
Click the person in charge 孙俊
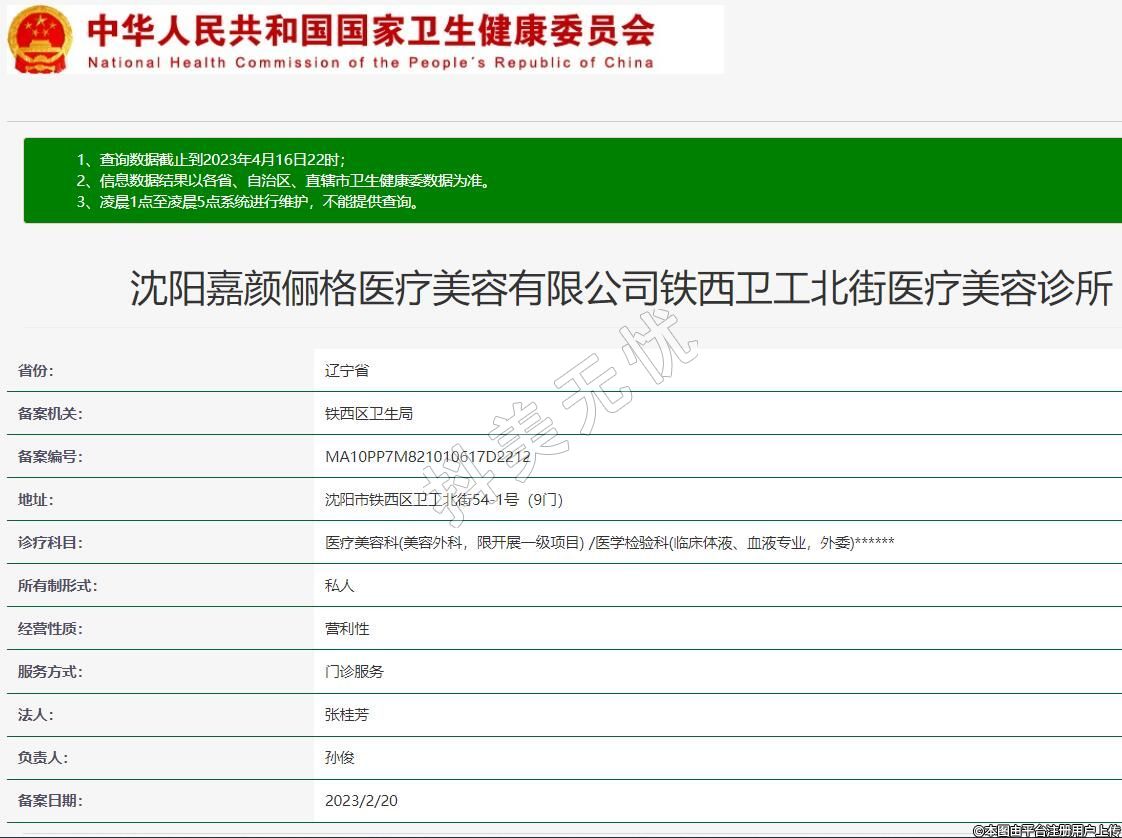pos(340,758)
